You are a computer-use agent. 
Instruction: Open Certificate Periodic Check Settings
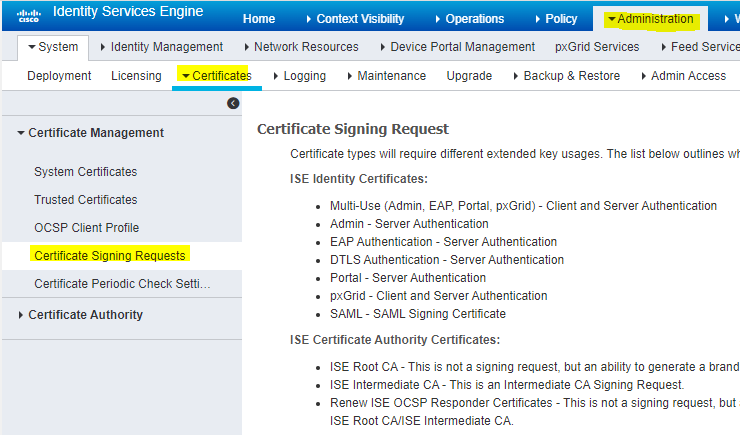[x=122, y=284]
